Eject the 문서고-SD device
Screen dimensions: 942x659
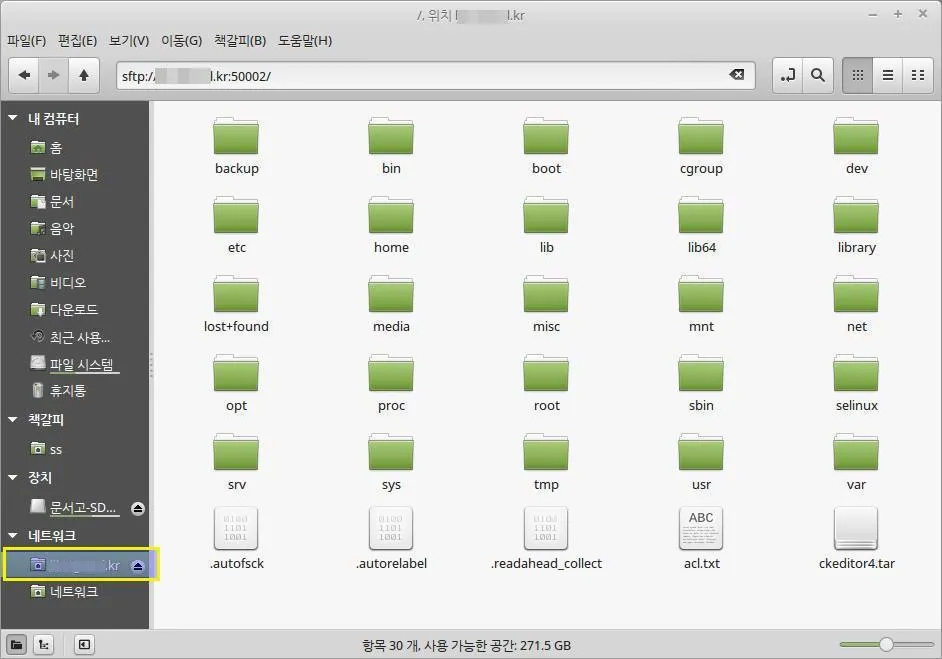click(x=138, y=507)
